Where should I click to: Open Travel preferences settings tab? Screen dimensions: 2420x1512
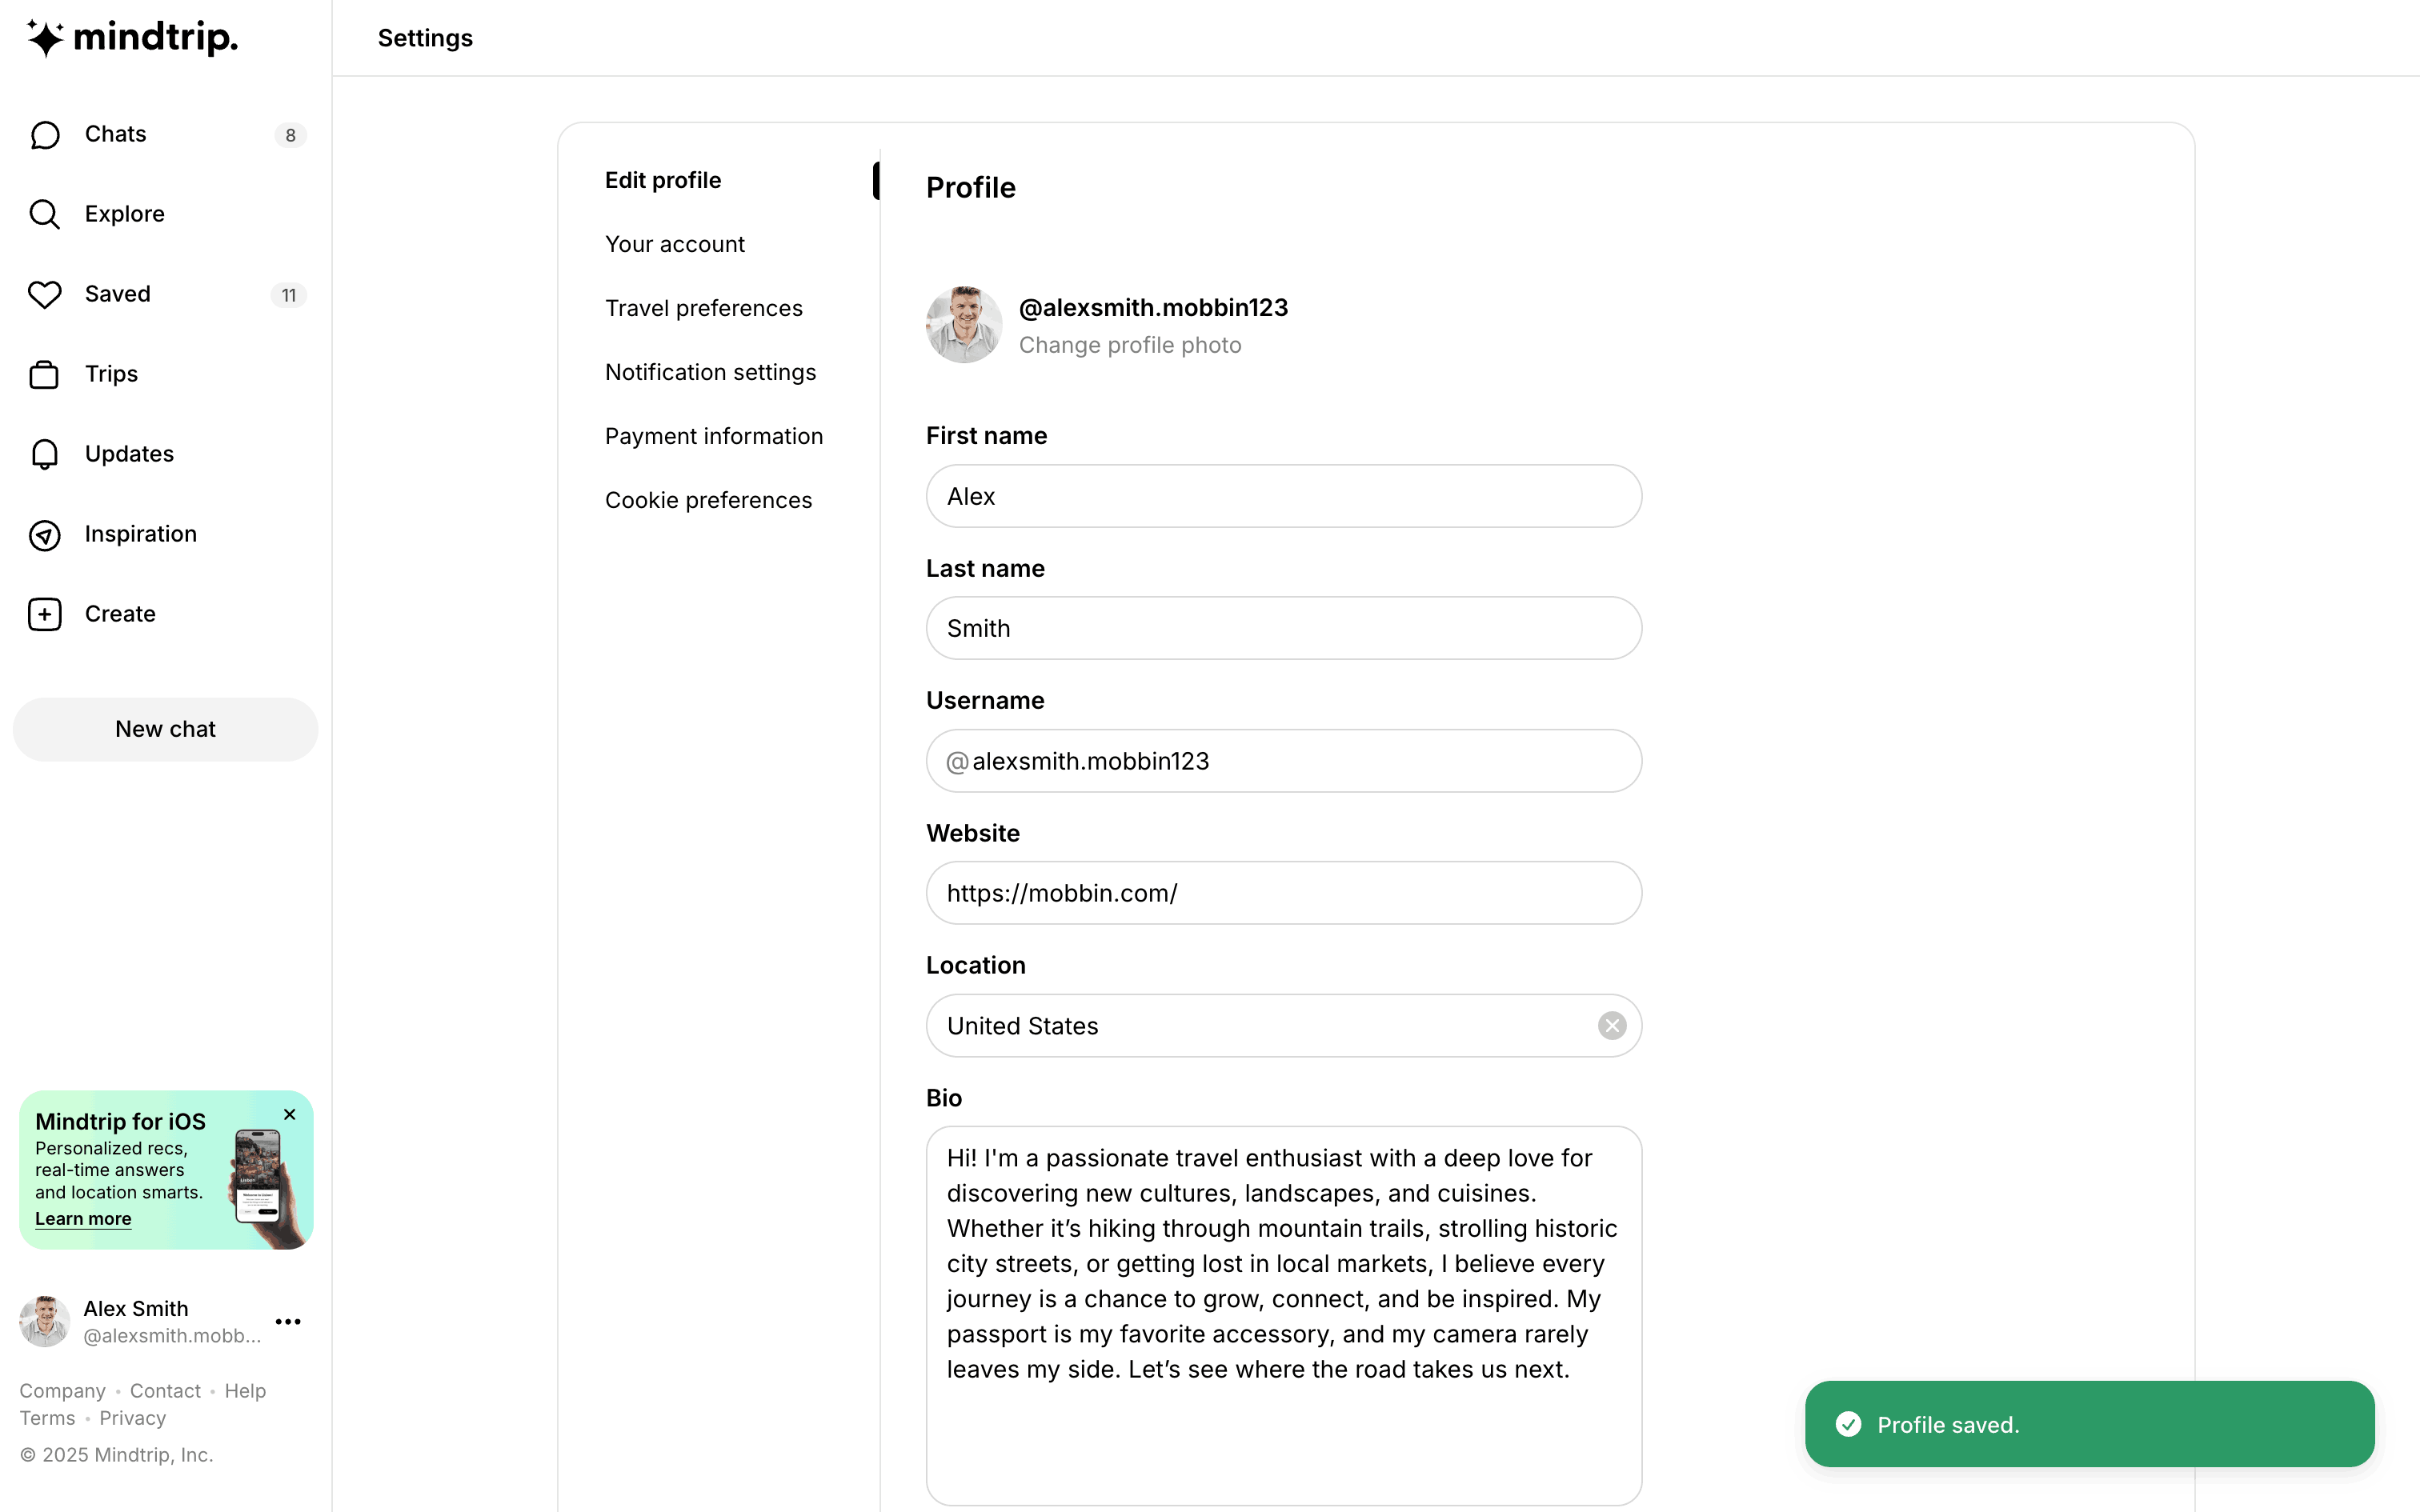tap(703, 308)
